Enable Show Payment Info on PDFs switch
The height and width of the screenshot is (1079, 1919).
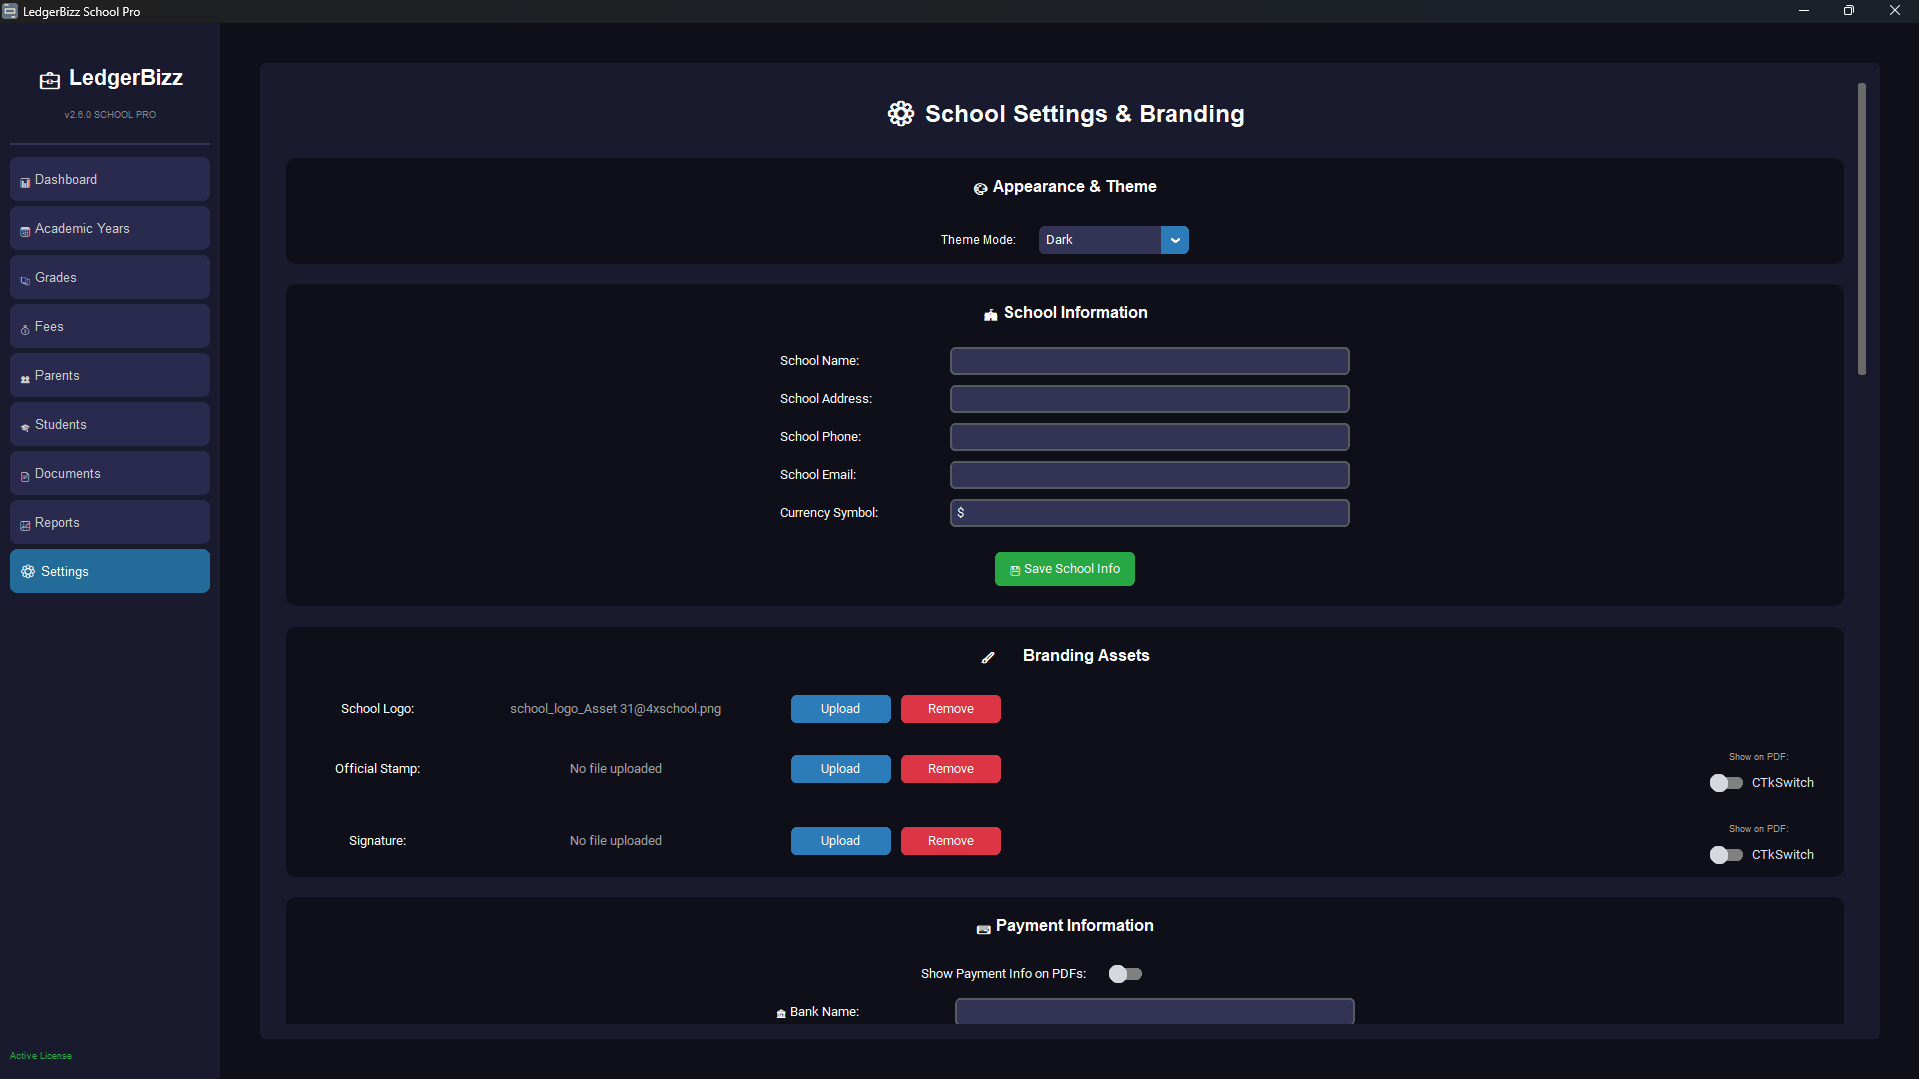[1125, 974]
